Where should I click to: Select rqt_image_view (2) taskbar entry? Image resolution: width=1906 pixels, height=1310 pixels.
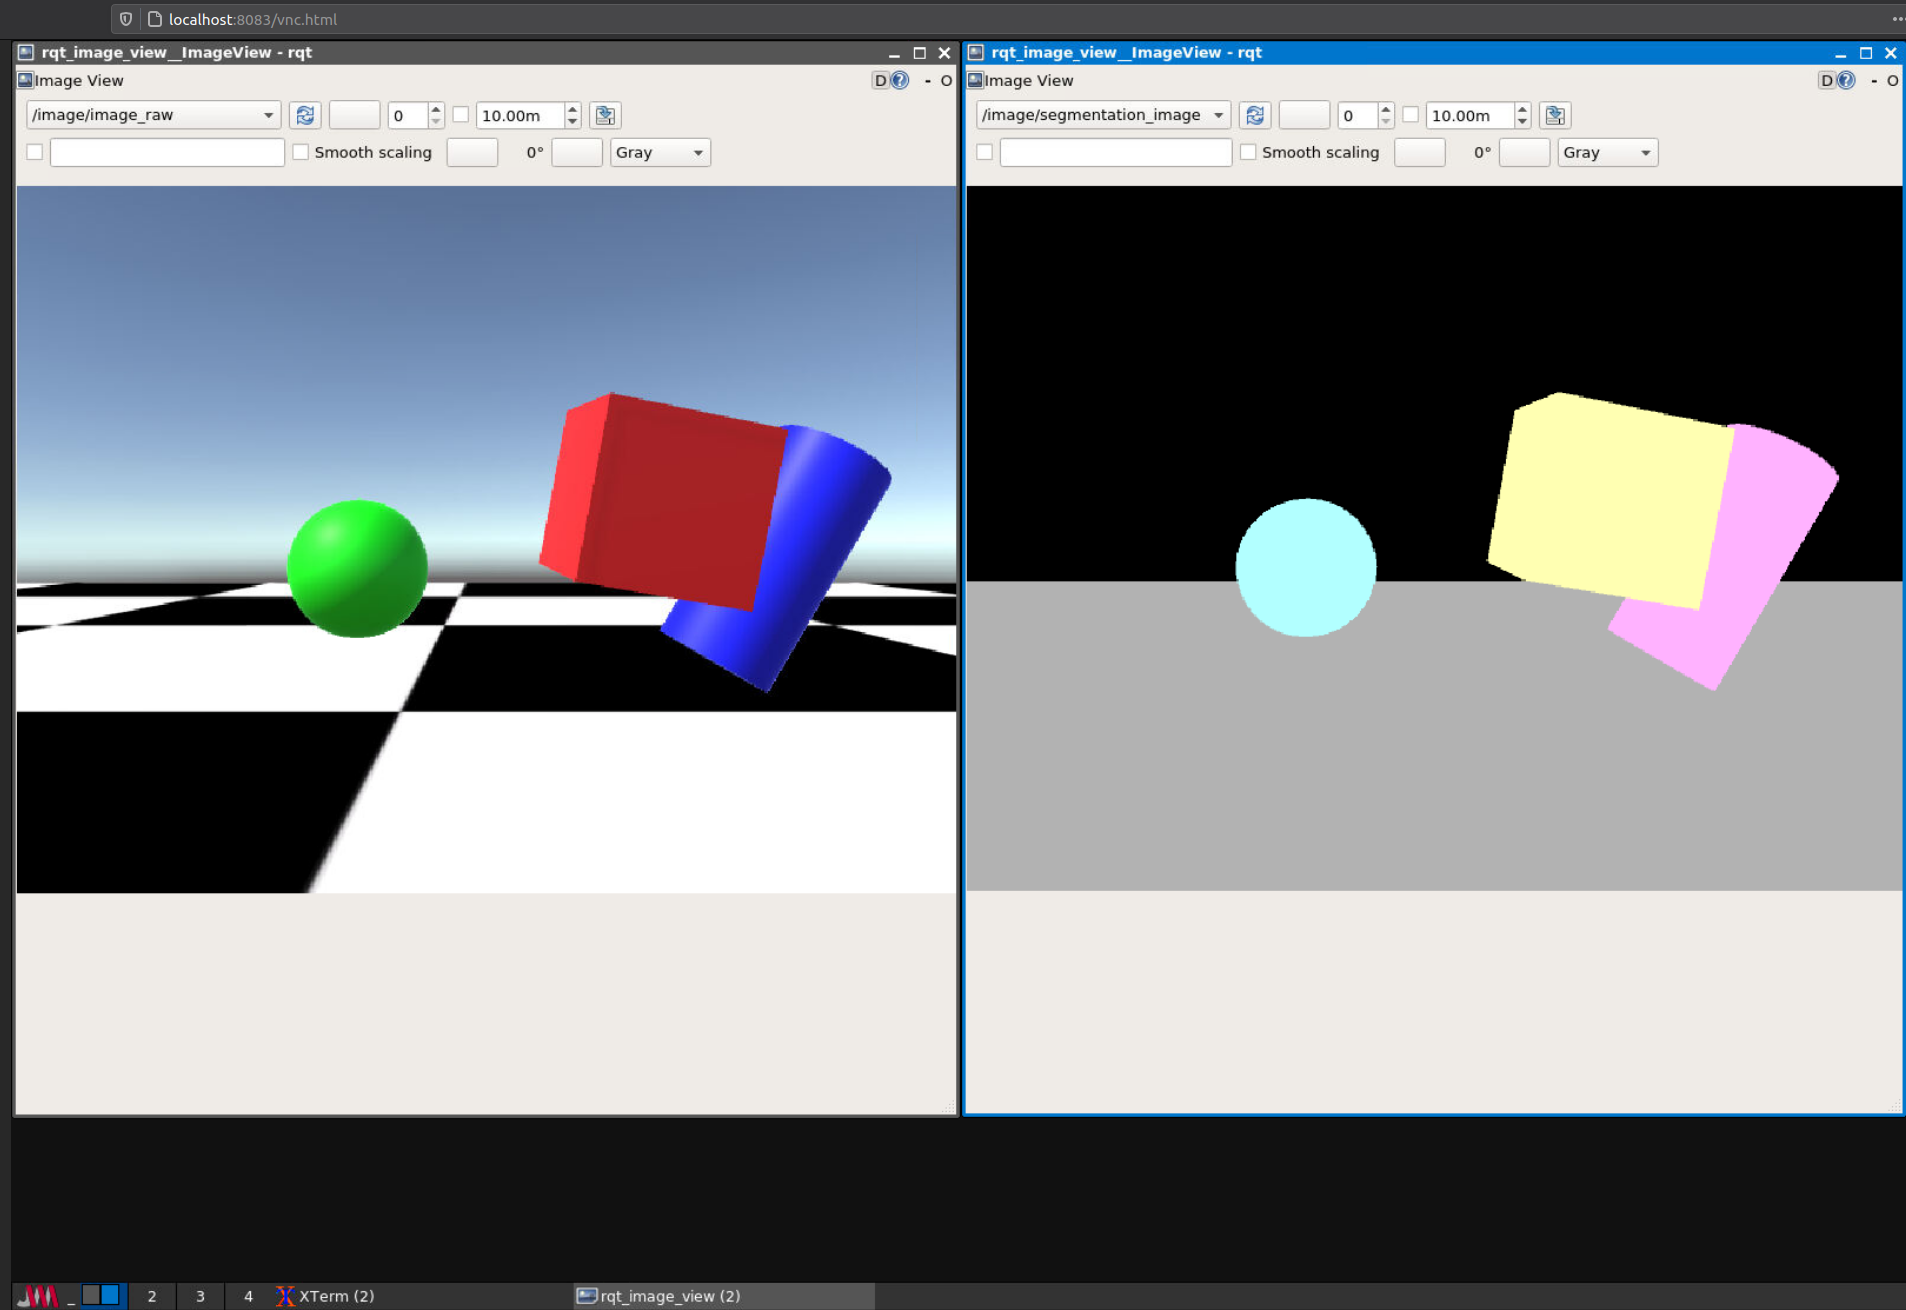click(x=660, y=1296)
